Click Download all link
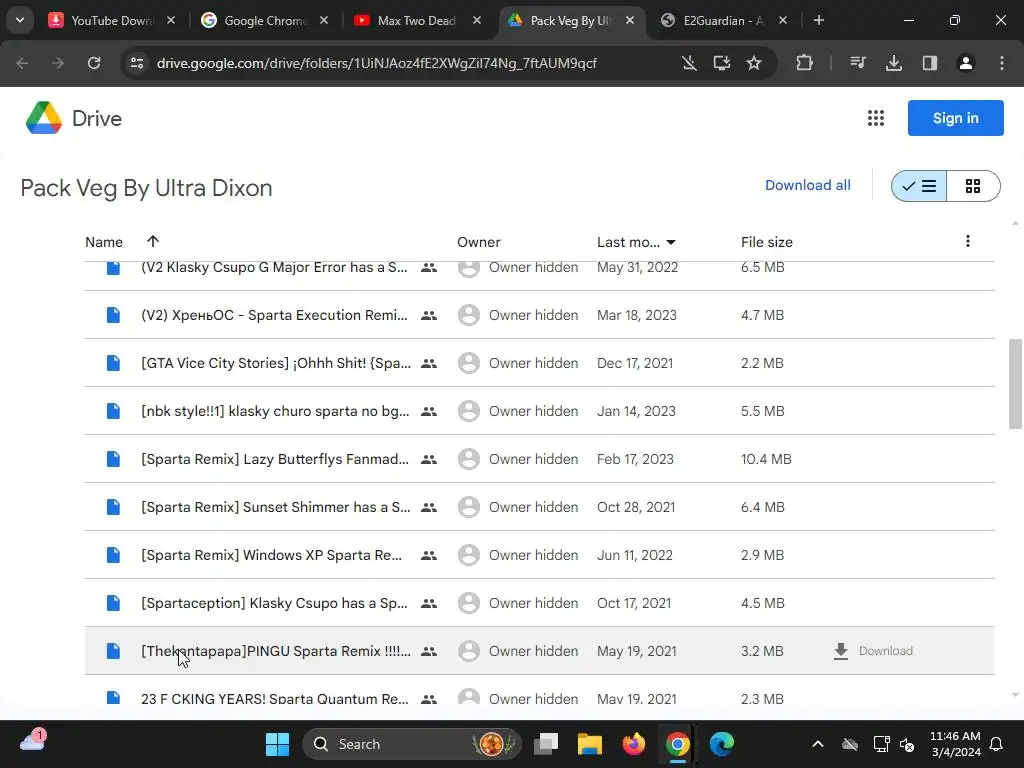1024x768 pixels. tap(808, 185)
